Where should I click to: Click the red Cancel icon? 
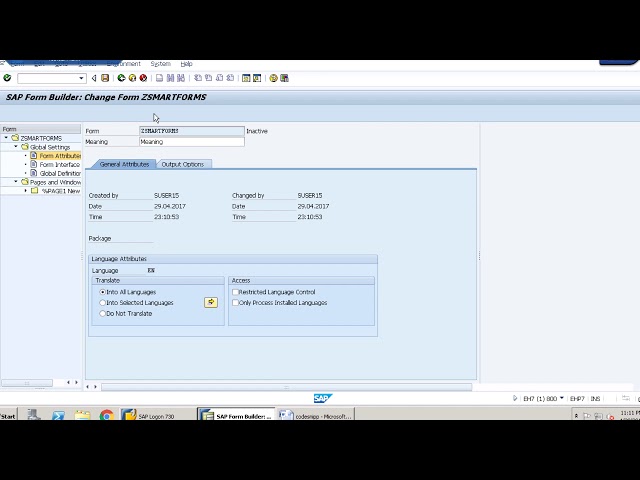click(x=143, y=78)
